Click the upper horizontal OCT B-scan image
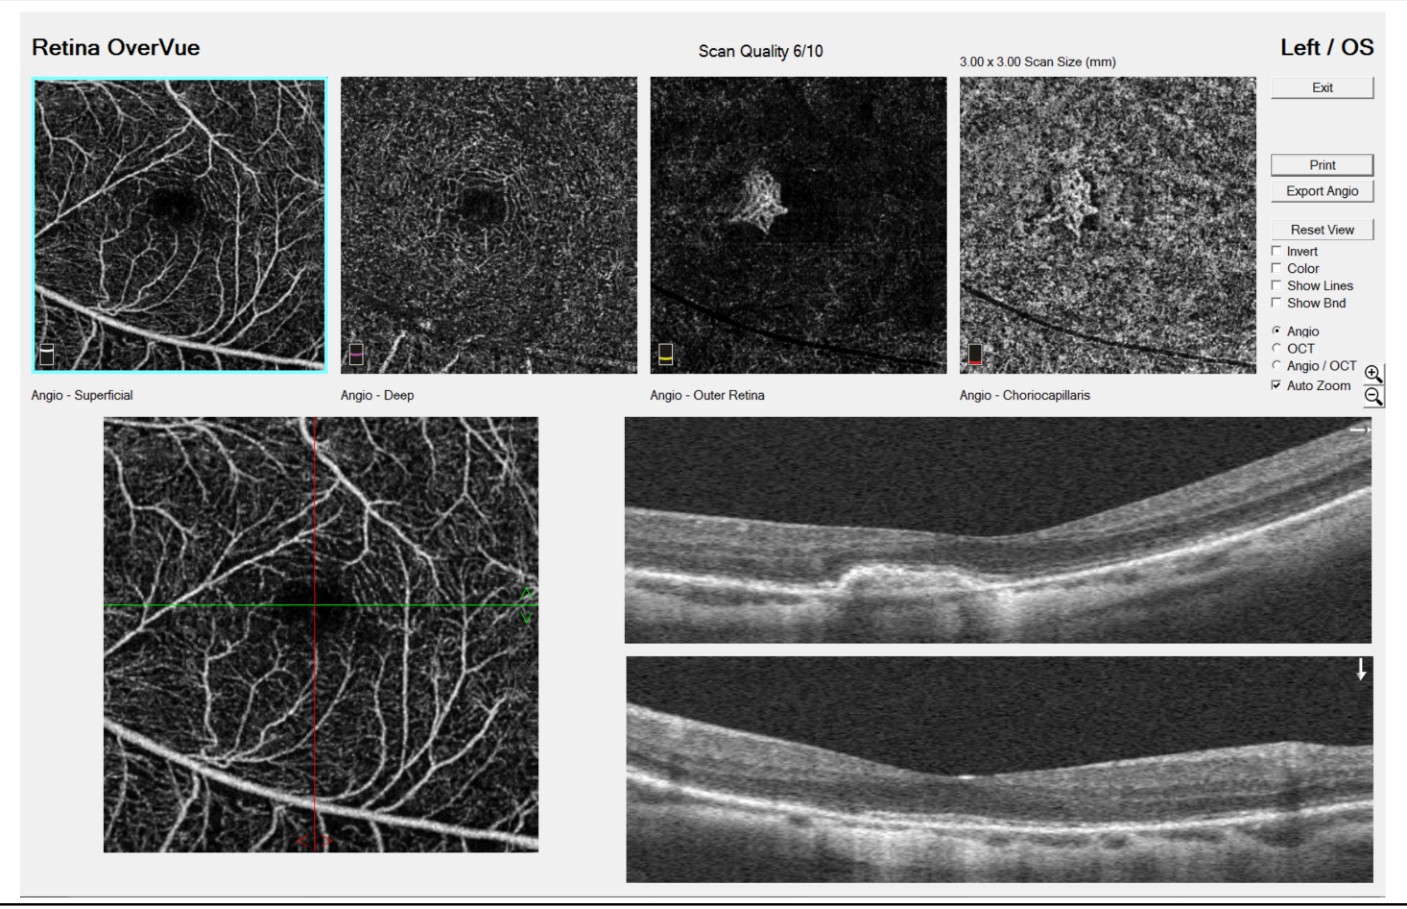 tap(998, 530)
